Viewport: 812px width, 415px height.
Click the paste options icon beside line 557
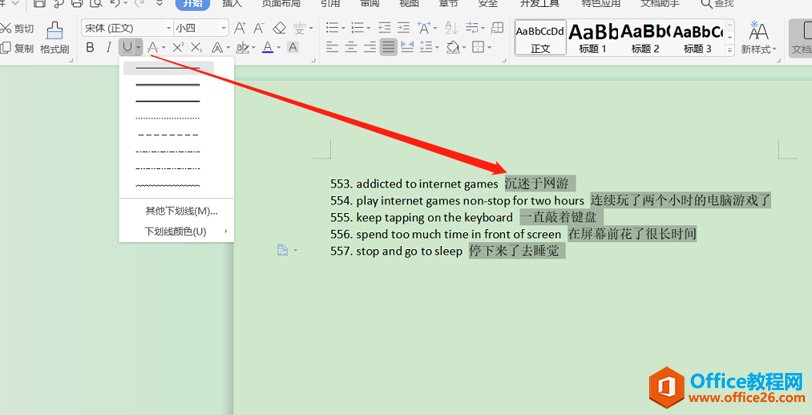coord(282,250)
